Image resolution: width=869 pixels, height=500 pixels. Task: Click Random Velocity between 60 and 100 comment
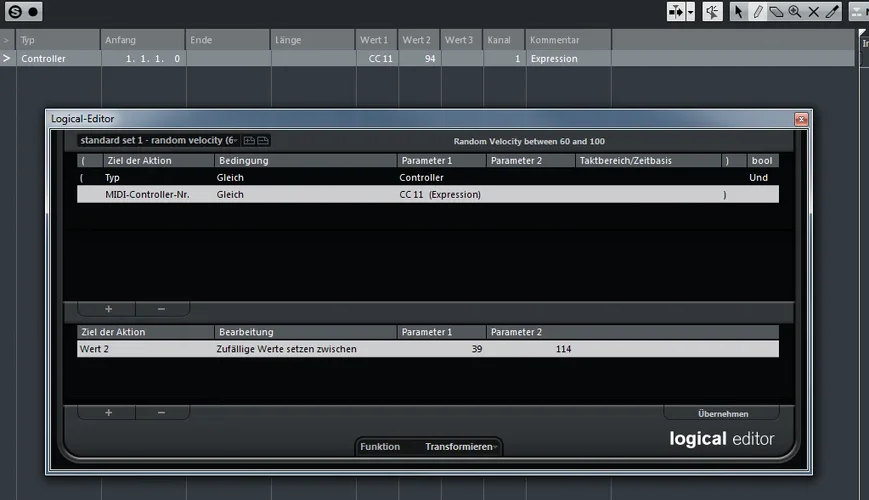[x=529, y=141]
